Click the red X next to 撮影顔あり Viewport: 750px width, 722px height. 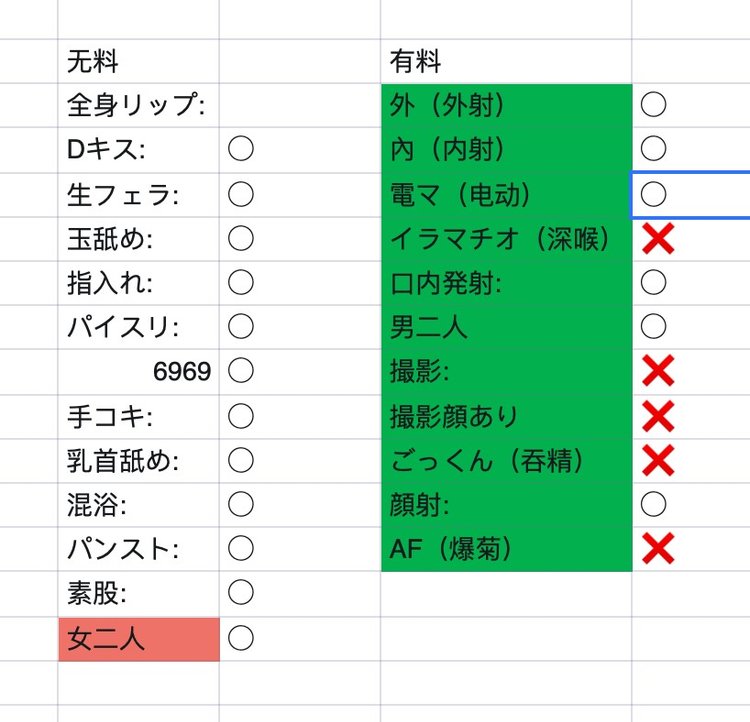point(657,415)
